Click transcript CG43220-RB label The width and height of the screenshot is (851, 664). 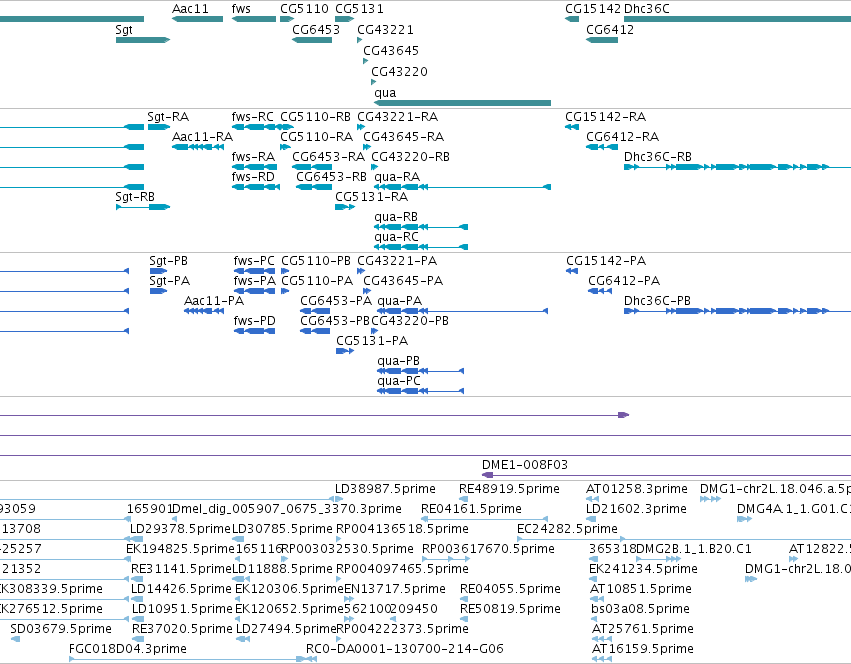(410, 157)
